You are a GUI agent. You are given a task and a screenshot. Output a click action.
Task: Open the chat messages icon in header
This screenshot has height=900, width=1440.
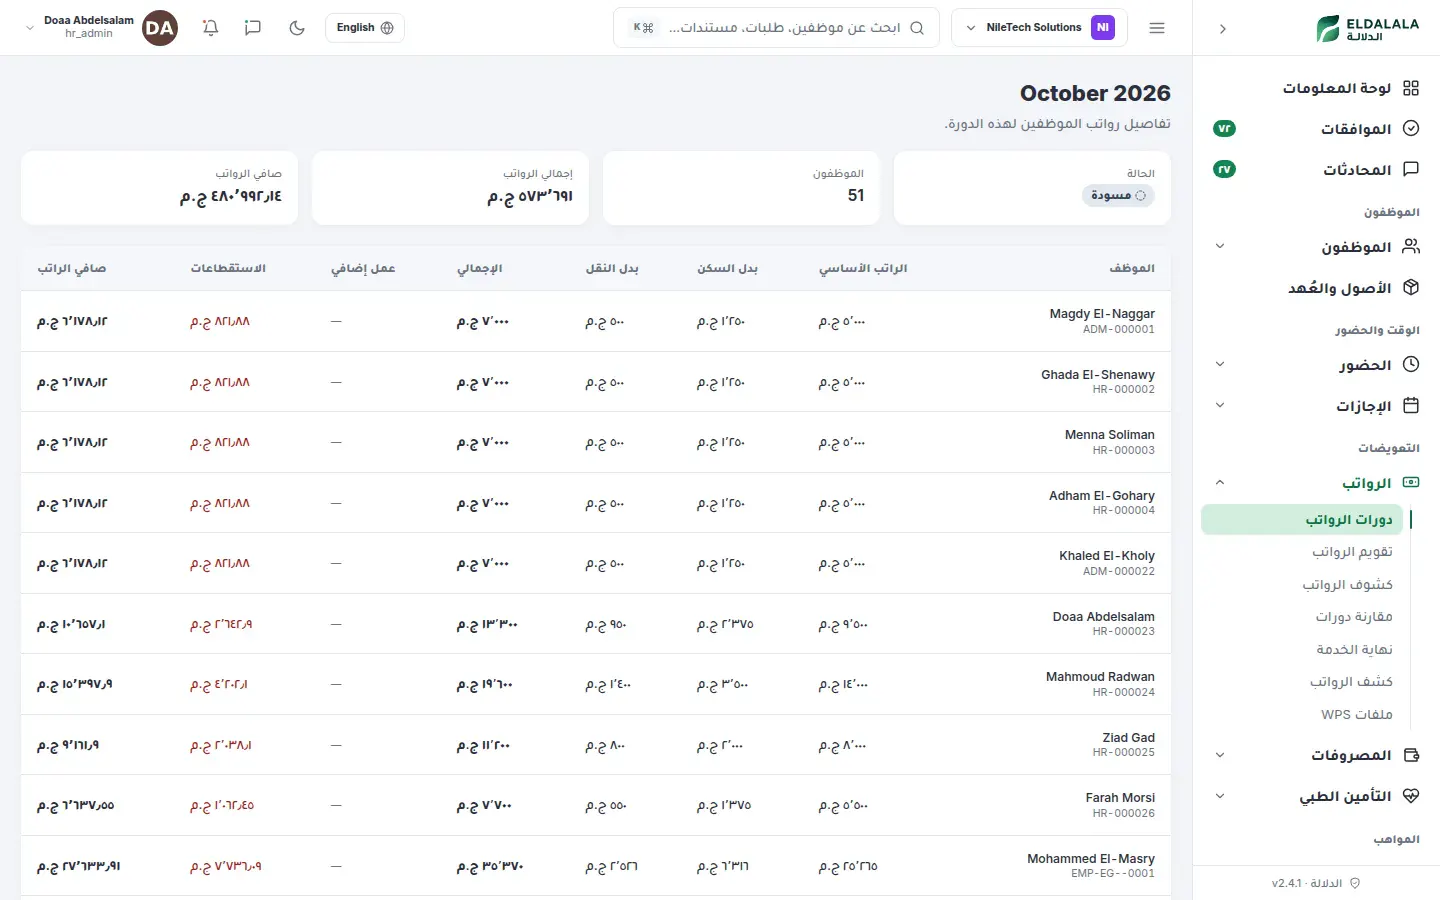tap(253, 28)
